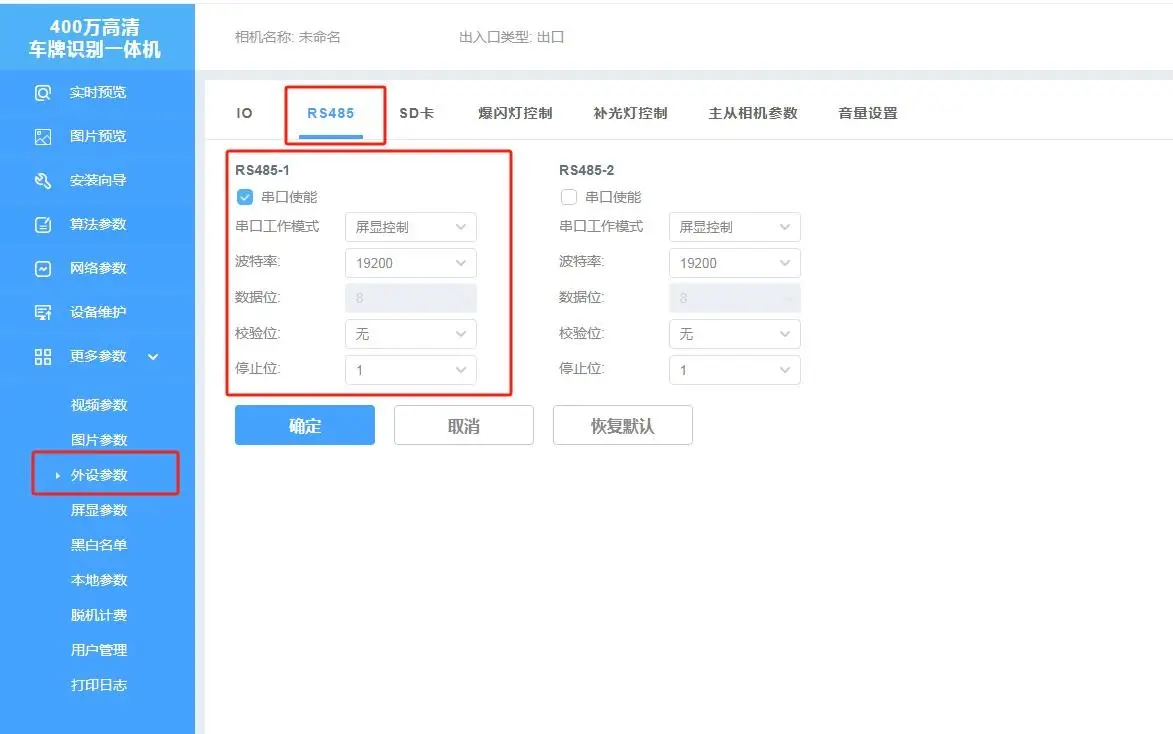
Task: Enable 串口使能 for RS485-2
Action: pyautogui.click(x=568, y=197)
